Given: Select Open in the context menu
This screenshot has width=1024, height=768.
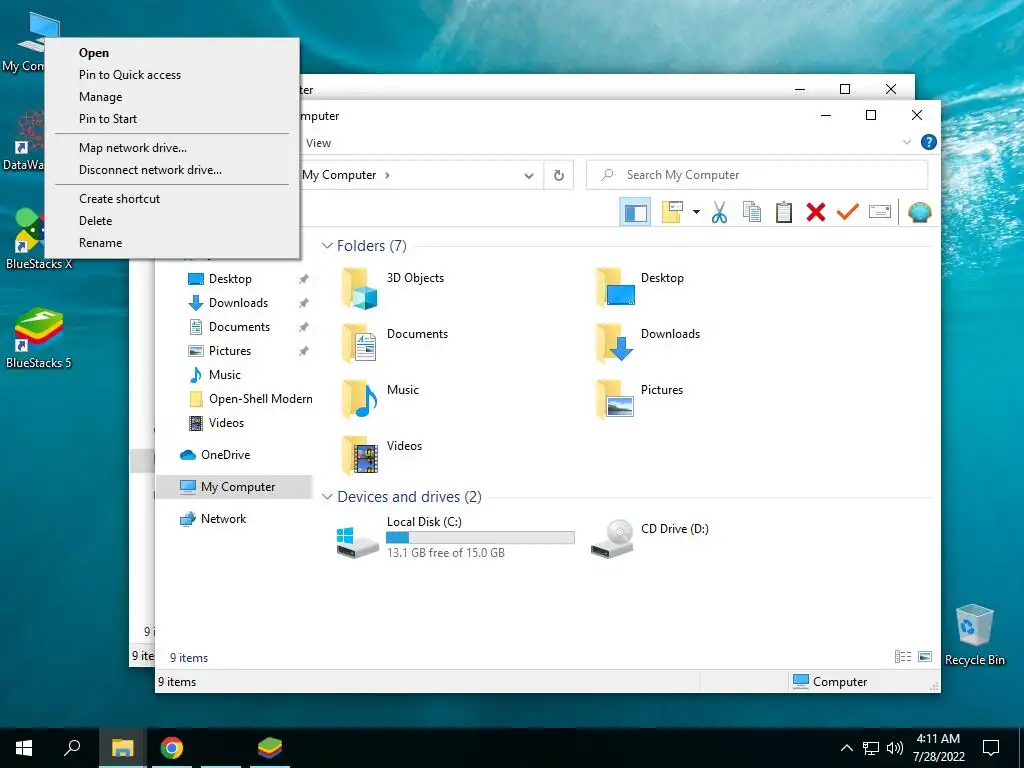Looking at the screenshot, I should (x=172, y=53).
